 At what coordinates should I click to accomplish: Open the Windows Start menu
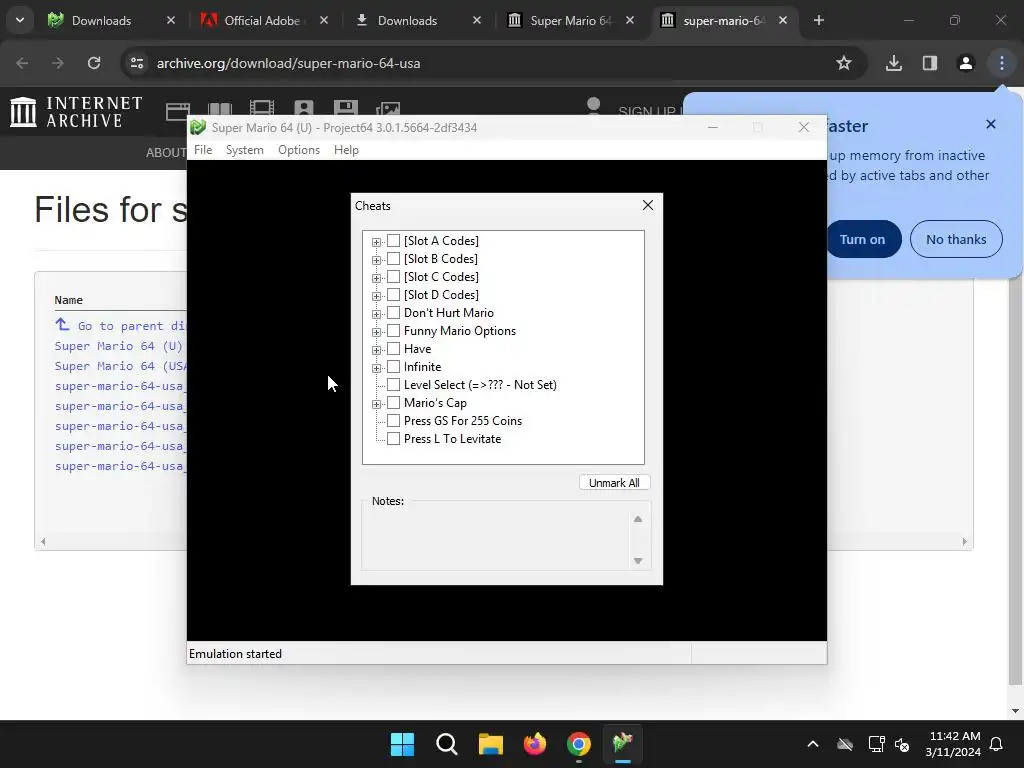402,744
